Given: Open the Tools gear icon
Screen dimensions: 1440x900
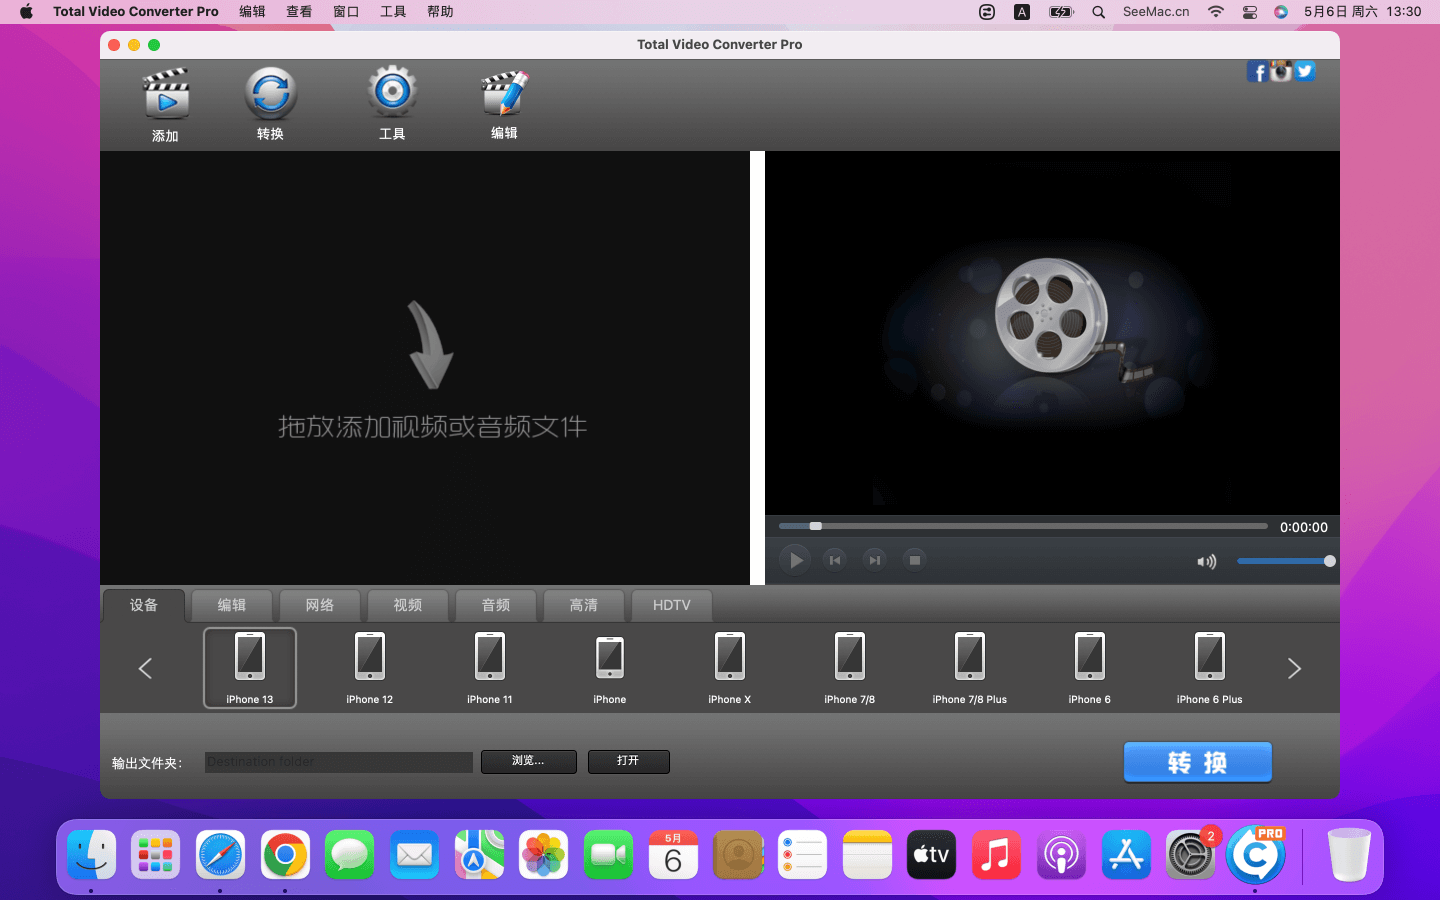Looking at the screenshot, I should [392, 93].
